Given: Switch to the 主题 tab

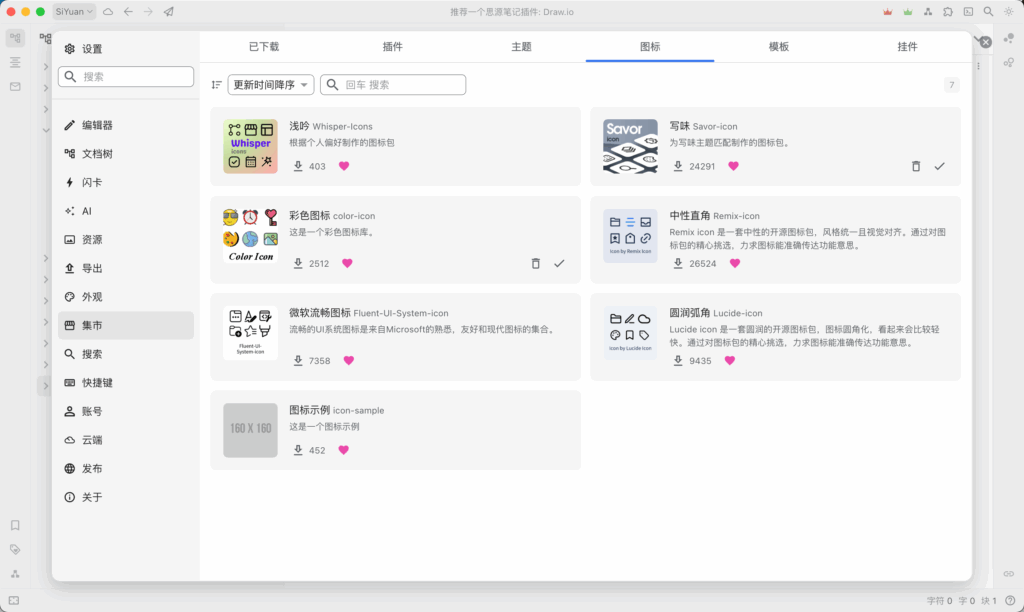Looking at the screenshot, I should click(x=521, y=47).
